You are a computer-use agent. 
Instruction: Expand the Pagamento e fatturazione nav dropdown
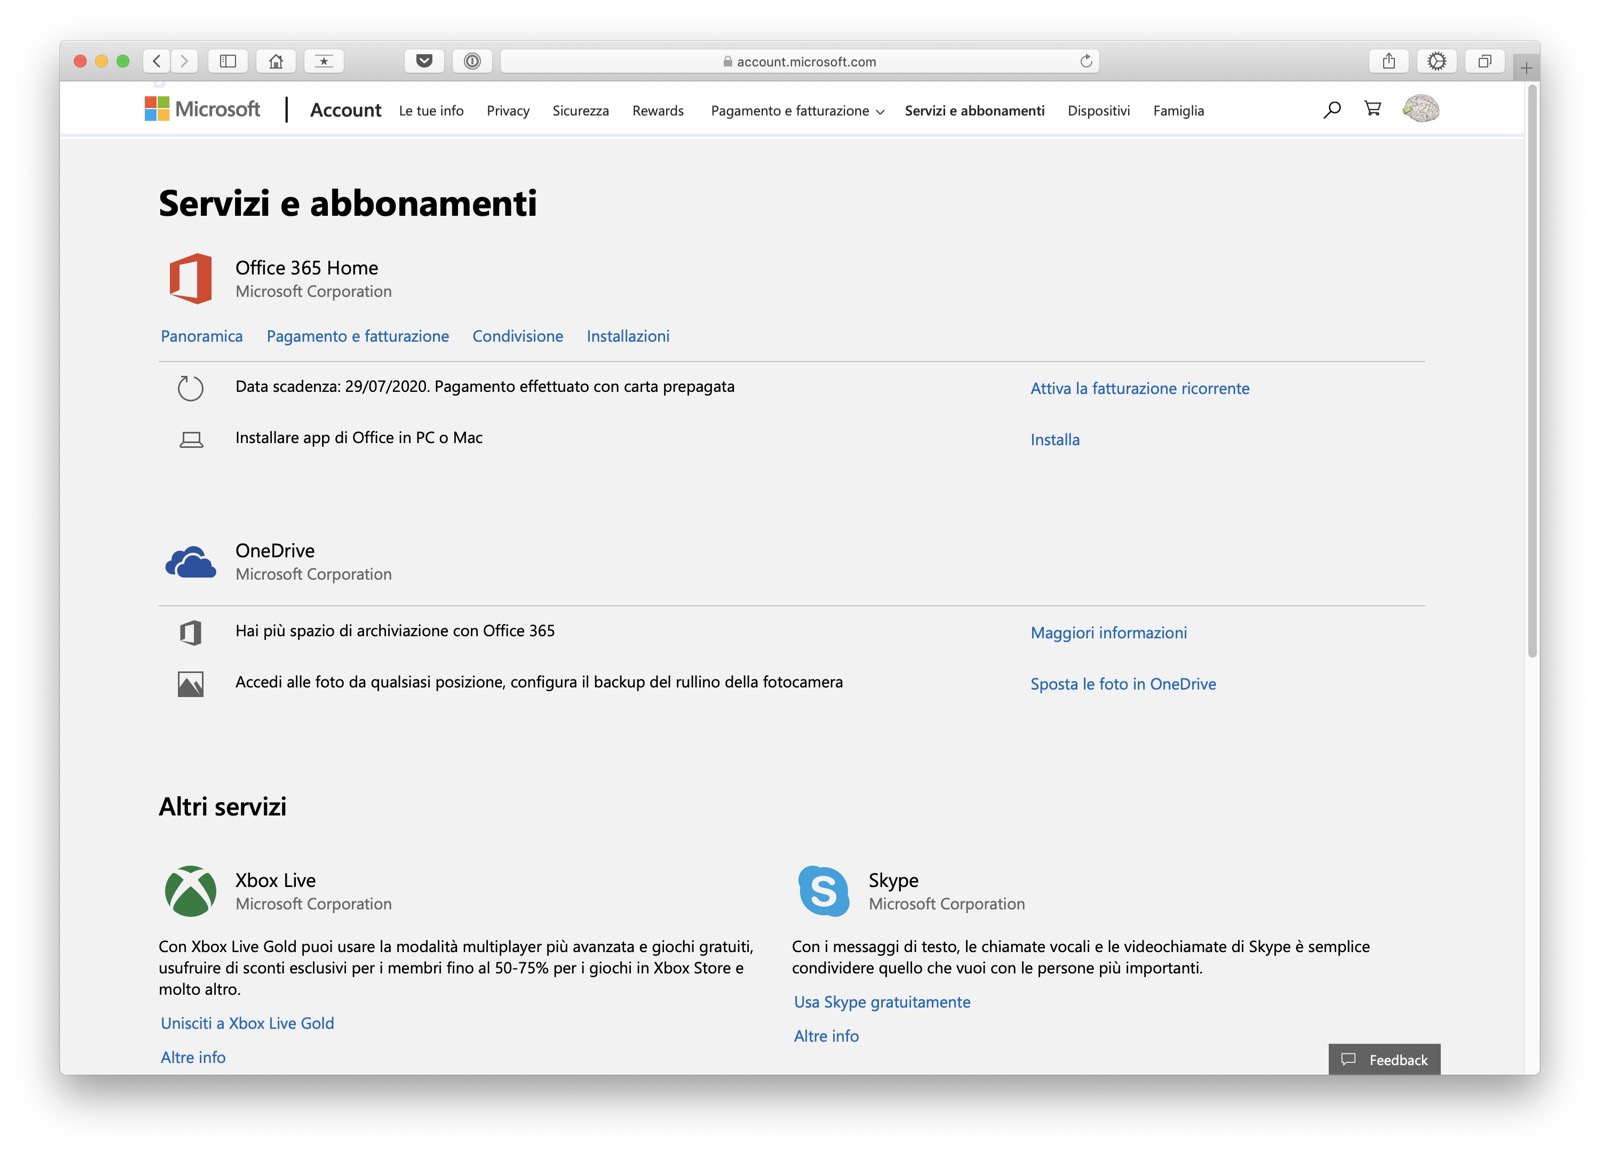(x=797, y=111)
